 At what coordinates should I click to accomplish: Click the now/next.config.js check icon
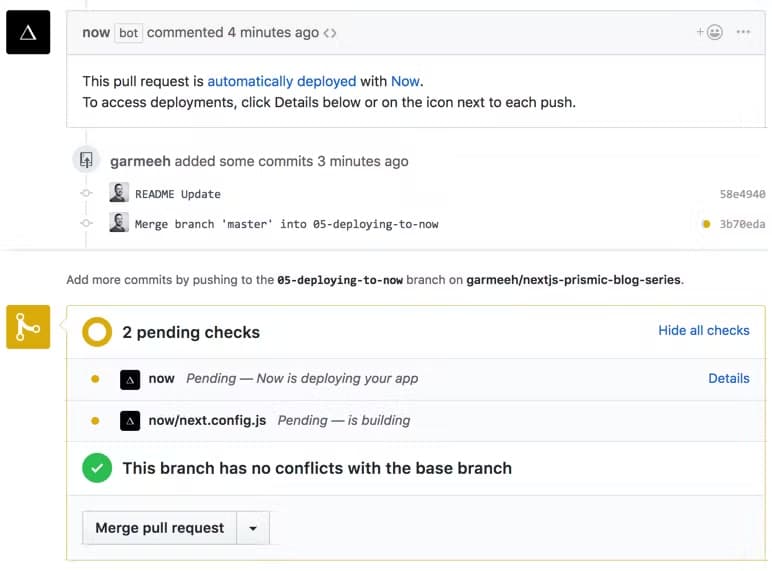coord(130,420)
